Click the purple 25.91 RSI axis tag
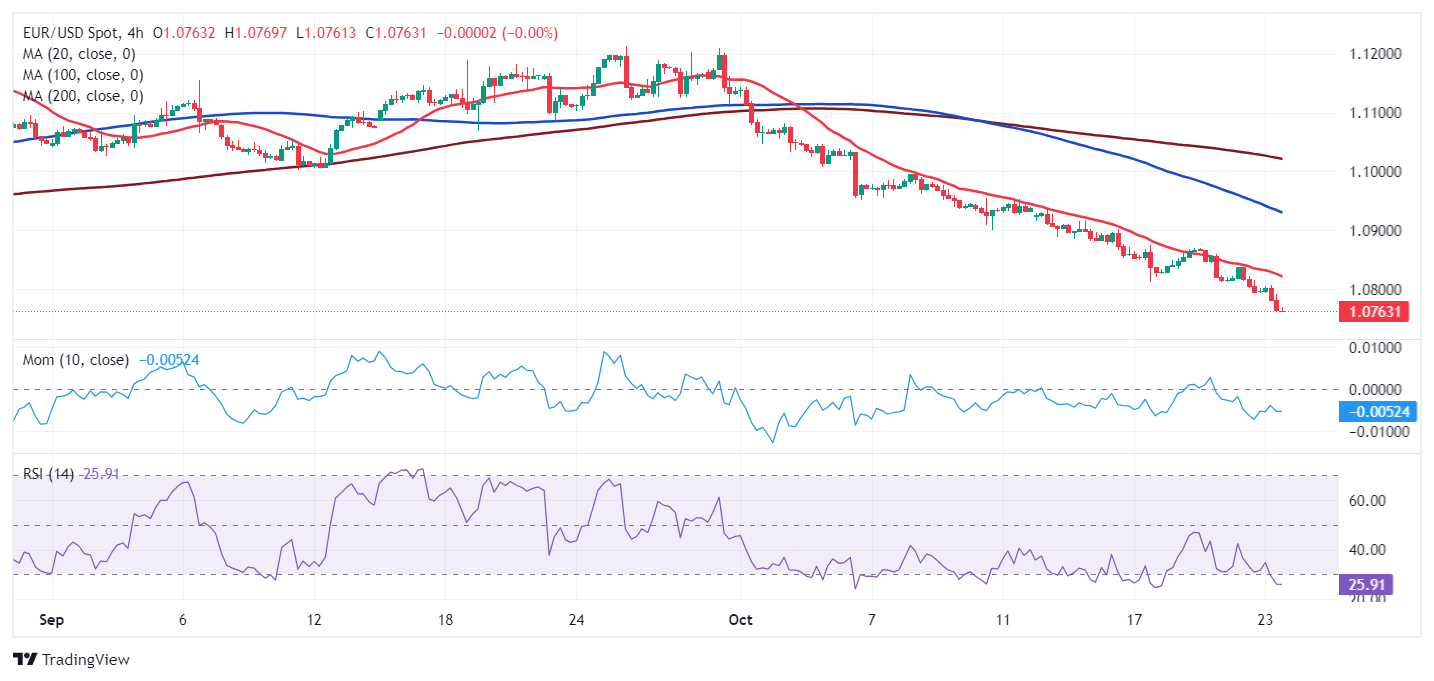1434x681 pixels. click(x=1364, y=584)
